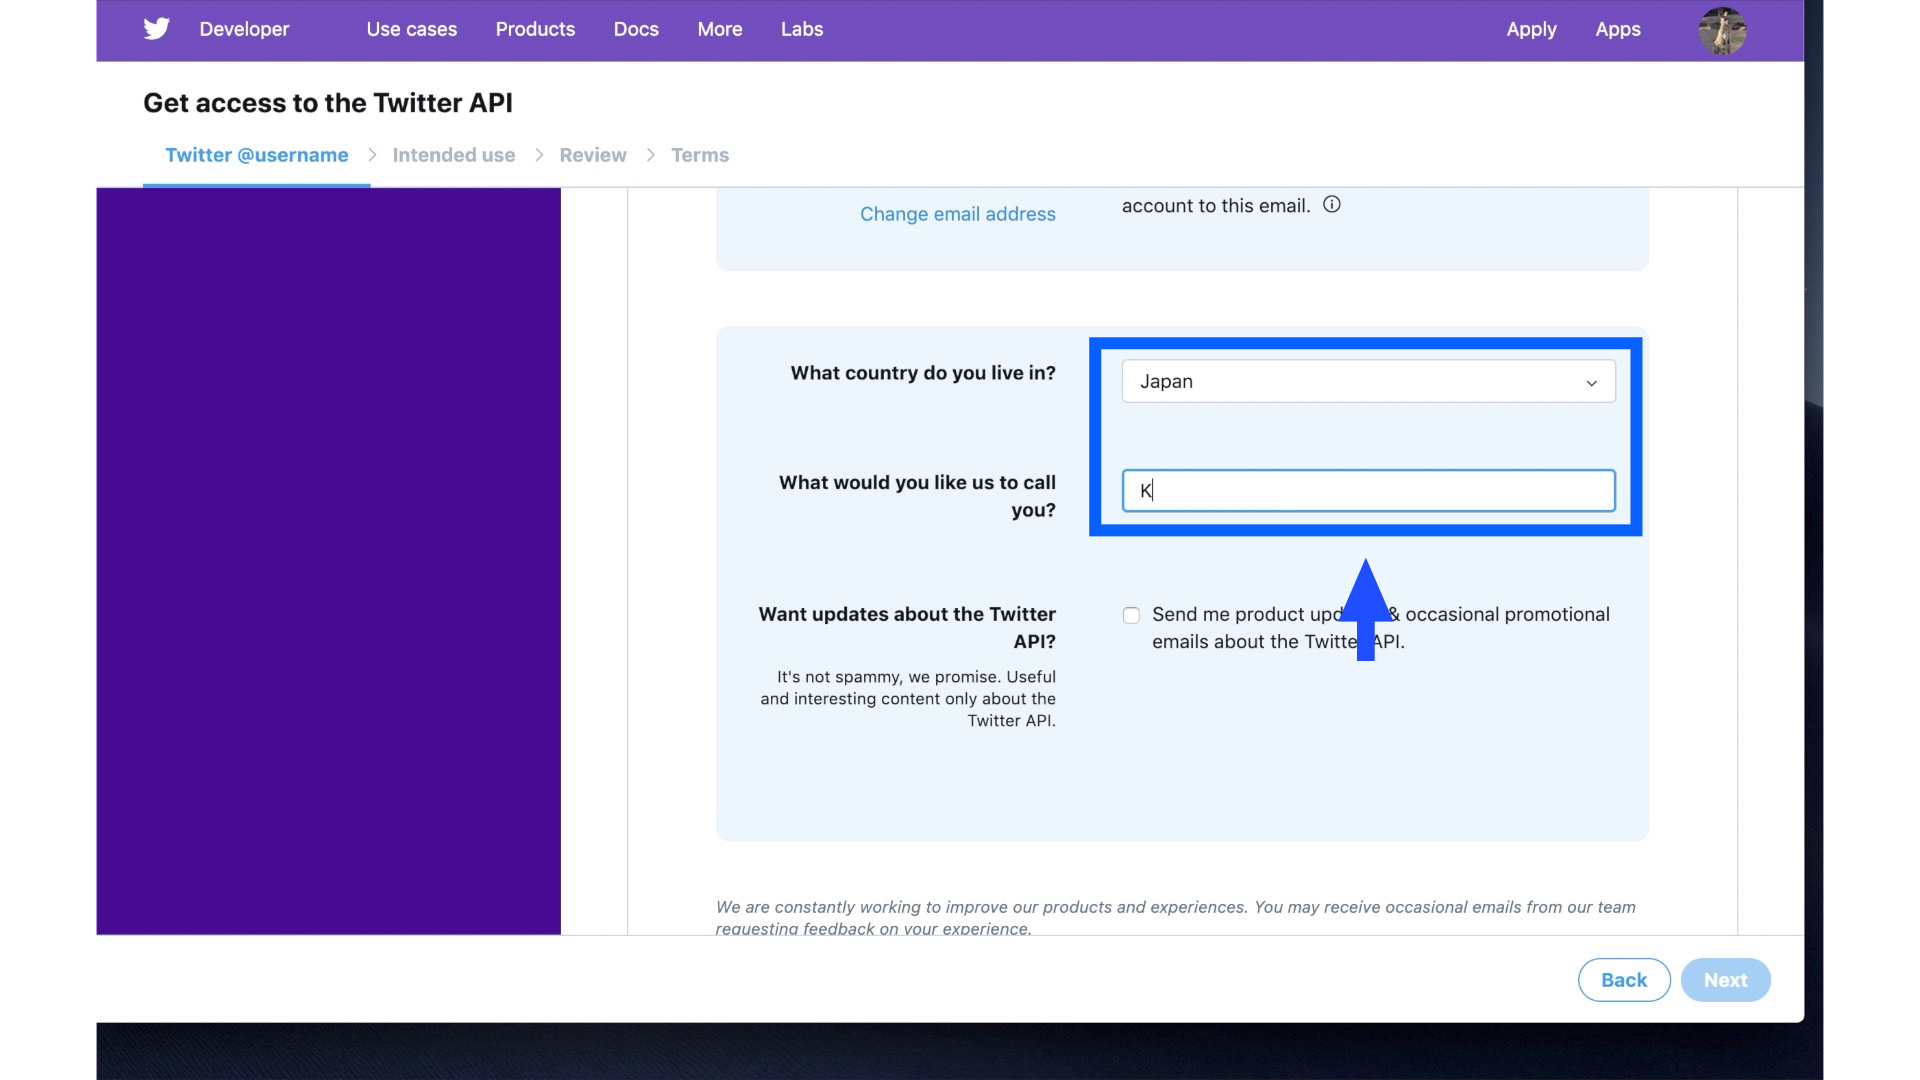Click the Next button
Viewport: 1920px width, 1080px height.
pos(1726,980)
